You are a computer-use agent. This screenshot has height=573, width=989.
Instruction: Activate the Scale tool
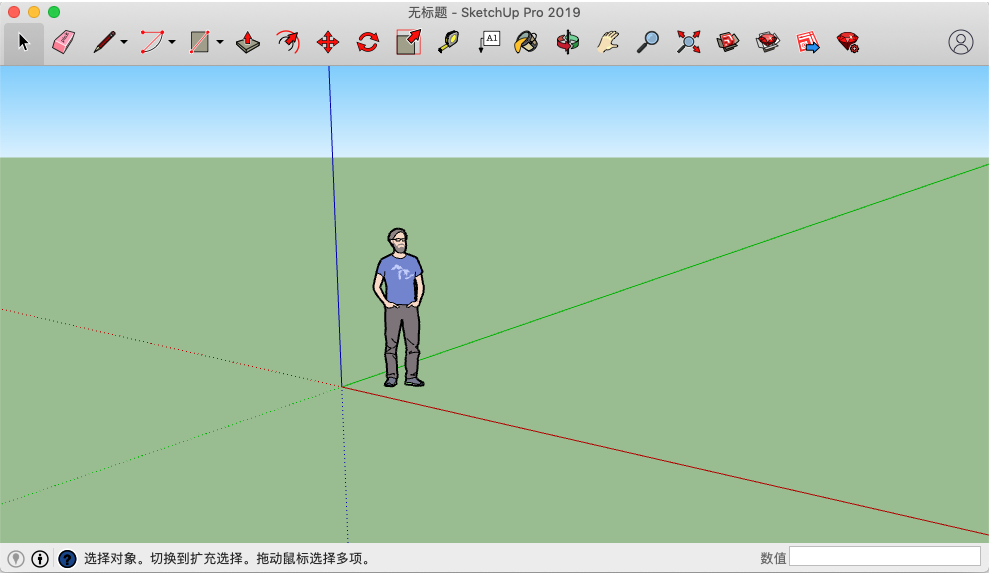click(x=408, y=42)
